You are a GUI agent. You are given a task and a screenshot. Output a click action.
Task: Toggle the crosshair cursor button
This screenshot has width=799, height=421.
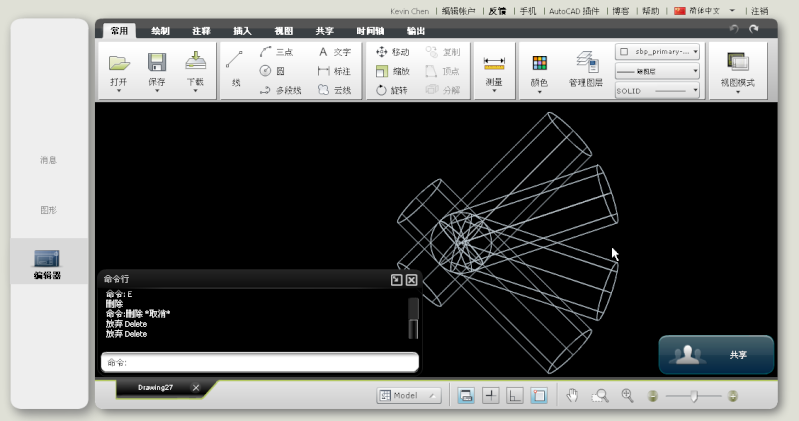[490, 396]
